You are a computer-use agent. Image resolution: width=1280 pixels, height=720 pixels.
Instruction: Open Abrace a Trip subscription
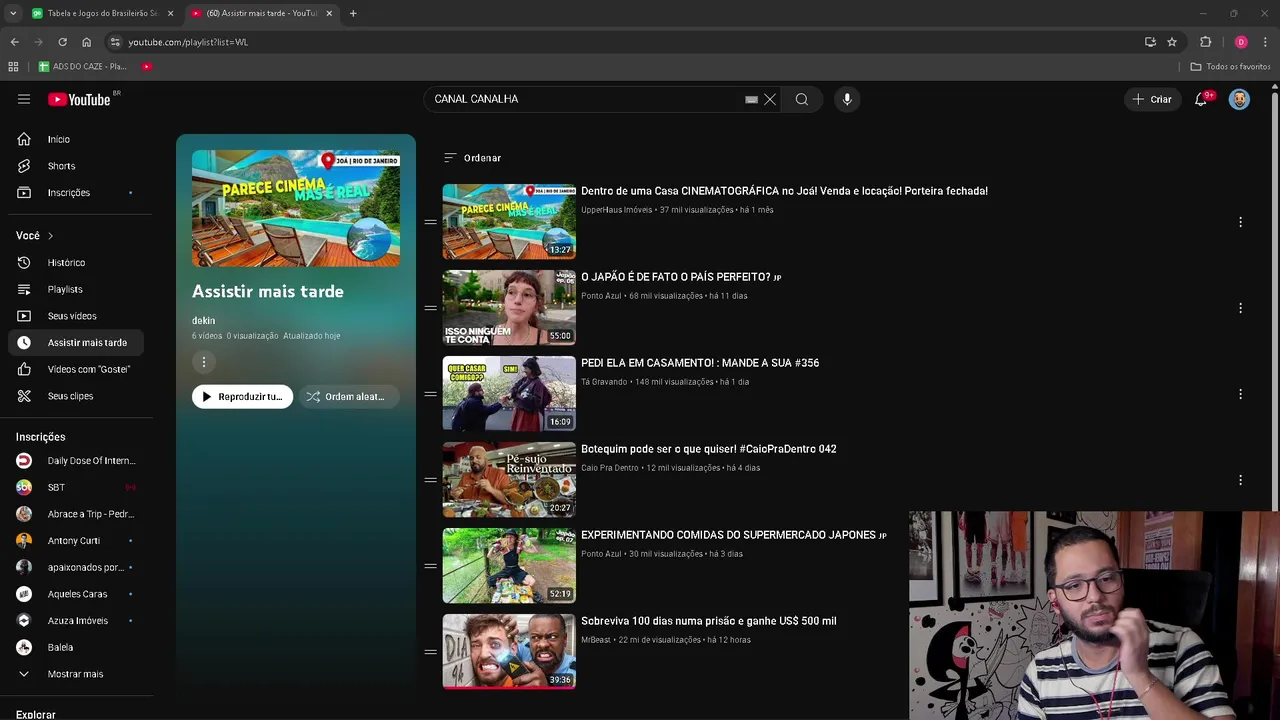click(76, 514)
